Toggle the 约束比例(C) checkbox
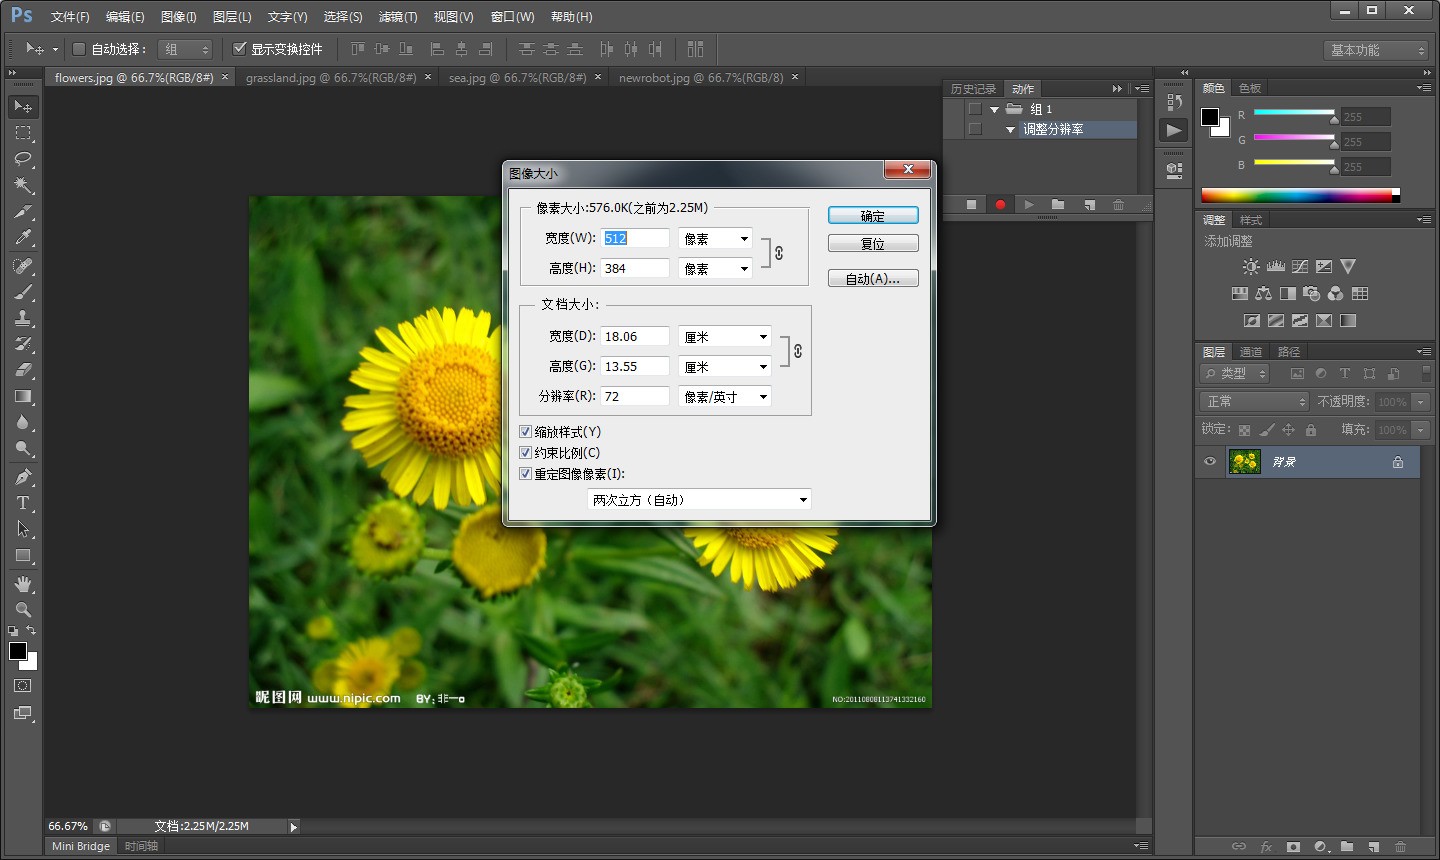The image size is (1440, 860). (x=525, y=453)
